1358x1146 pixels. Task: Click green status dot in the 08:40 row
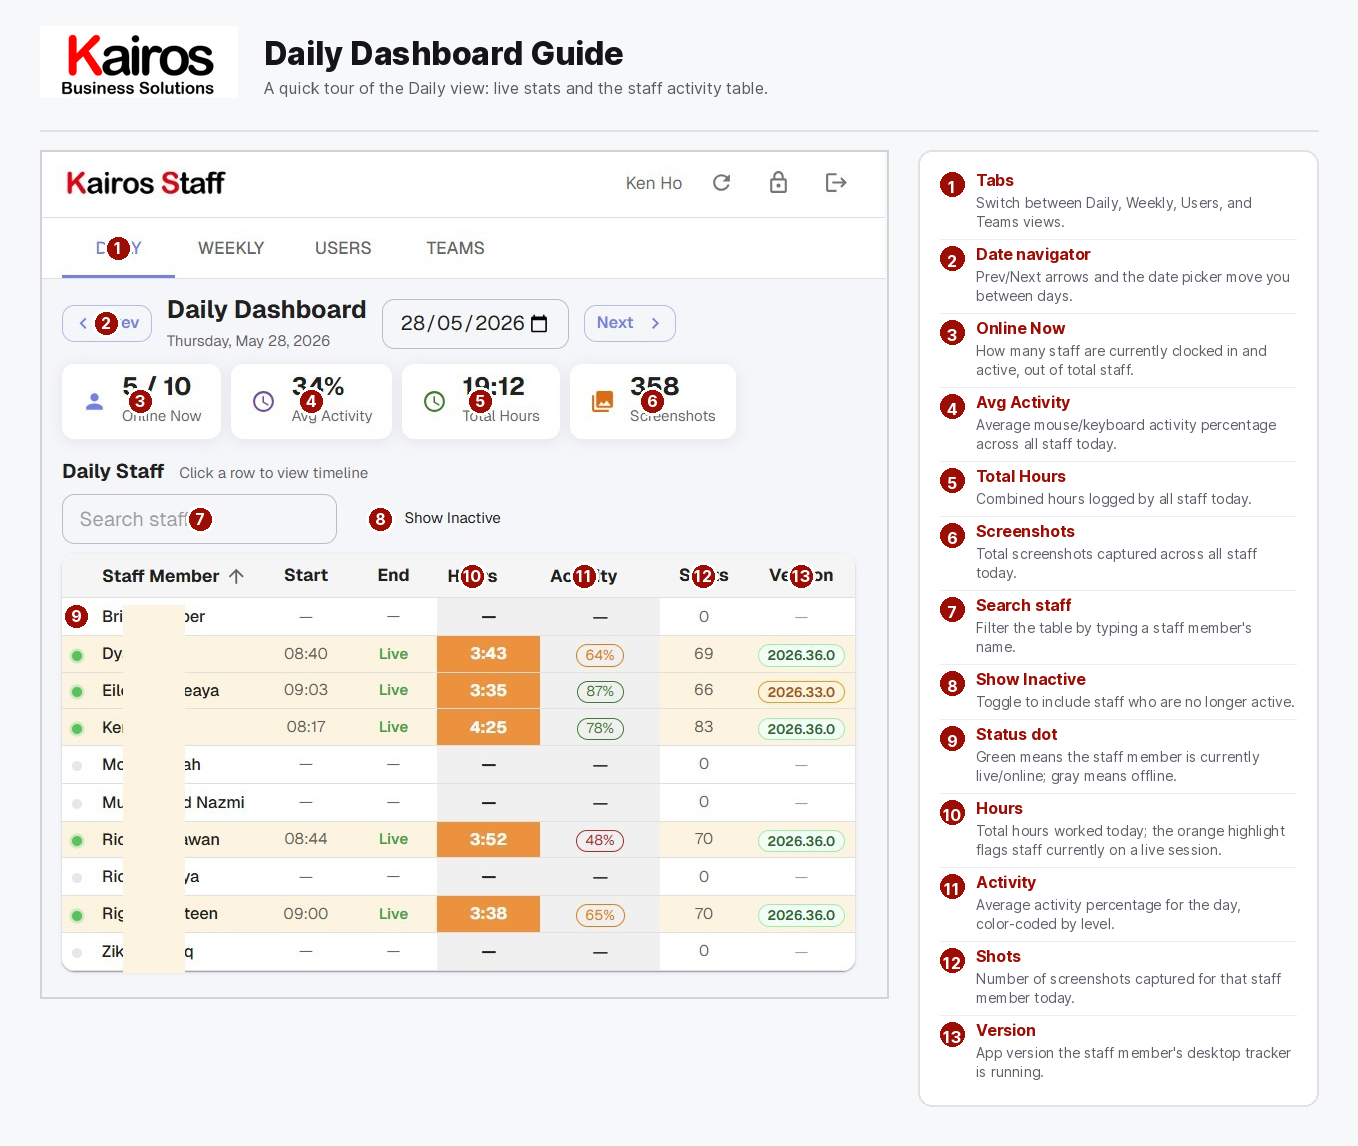77,656
